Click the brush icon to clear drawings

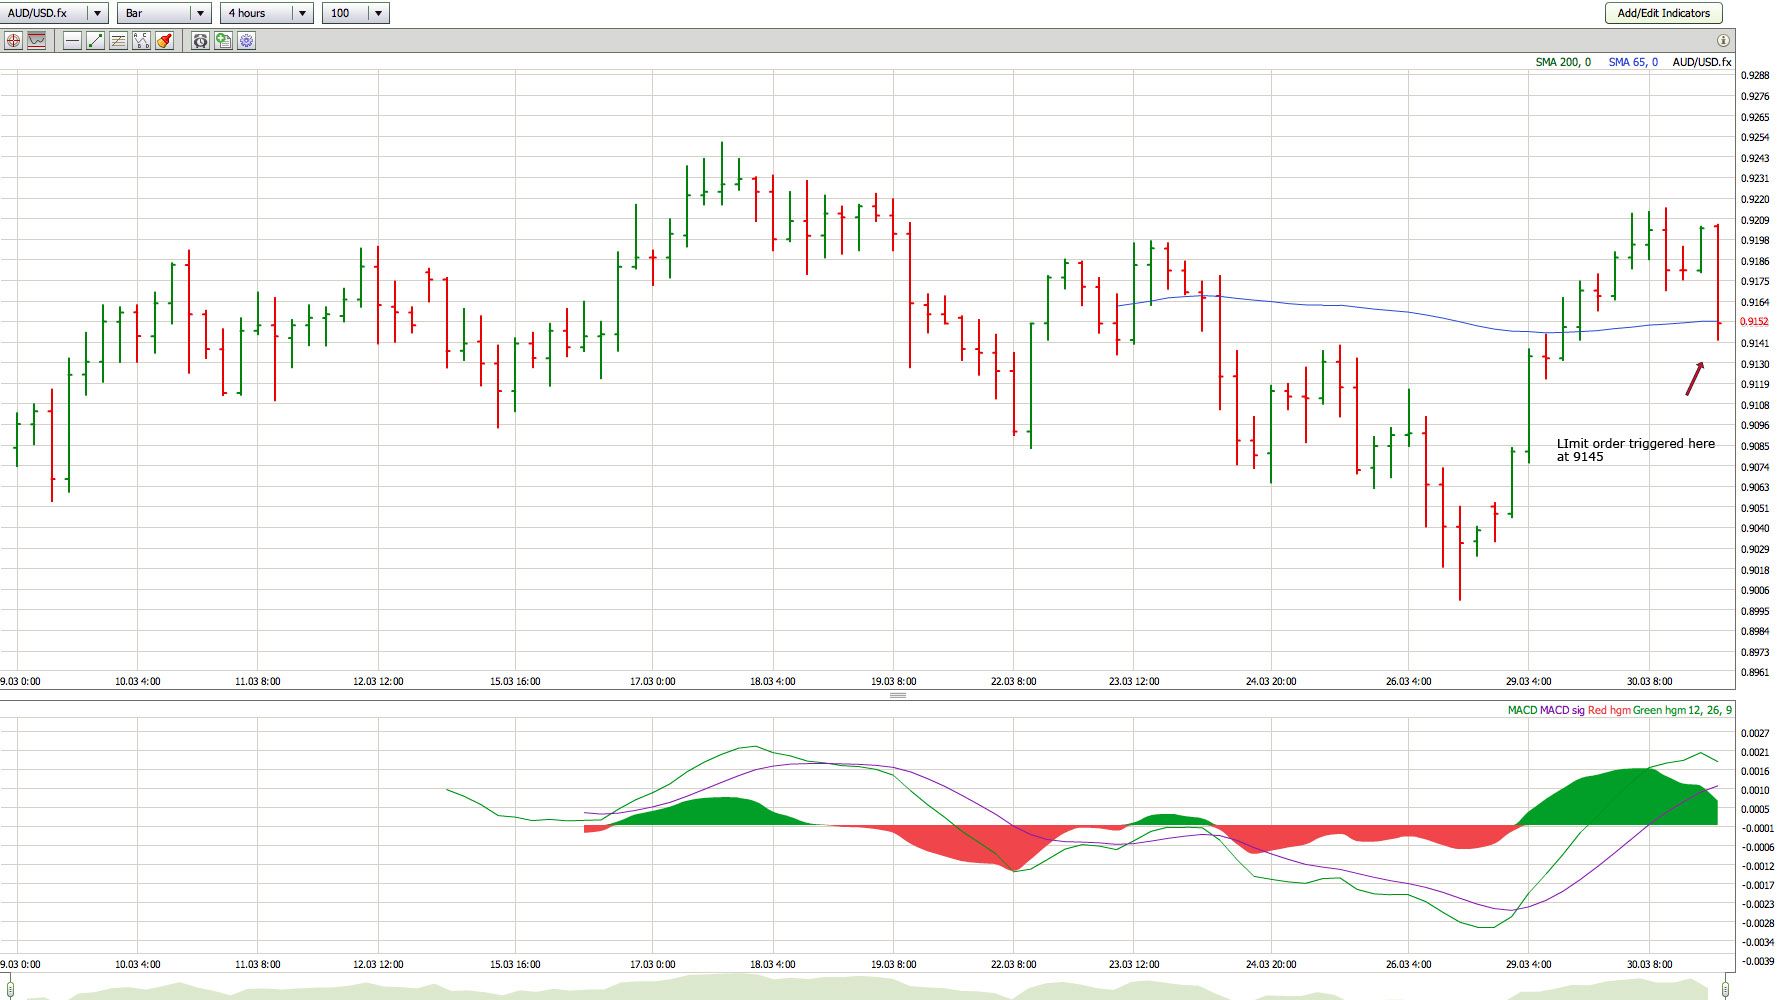[x=164, y=41]
